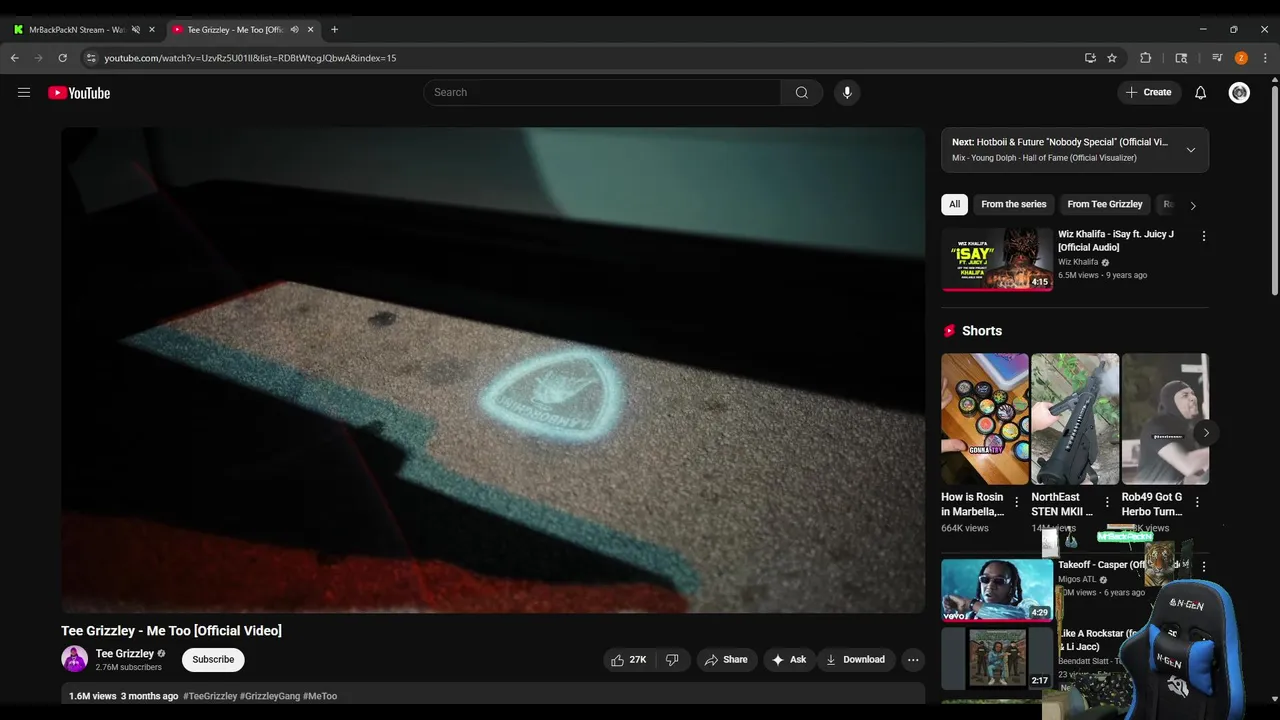Open the #GrizzleyGang hashtag

270,696
